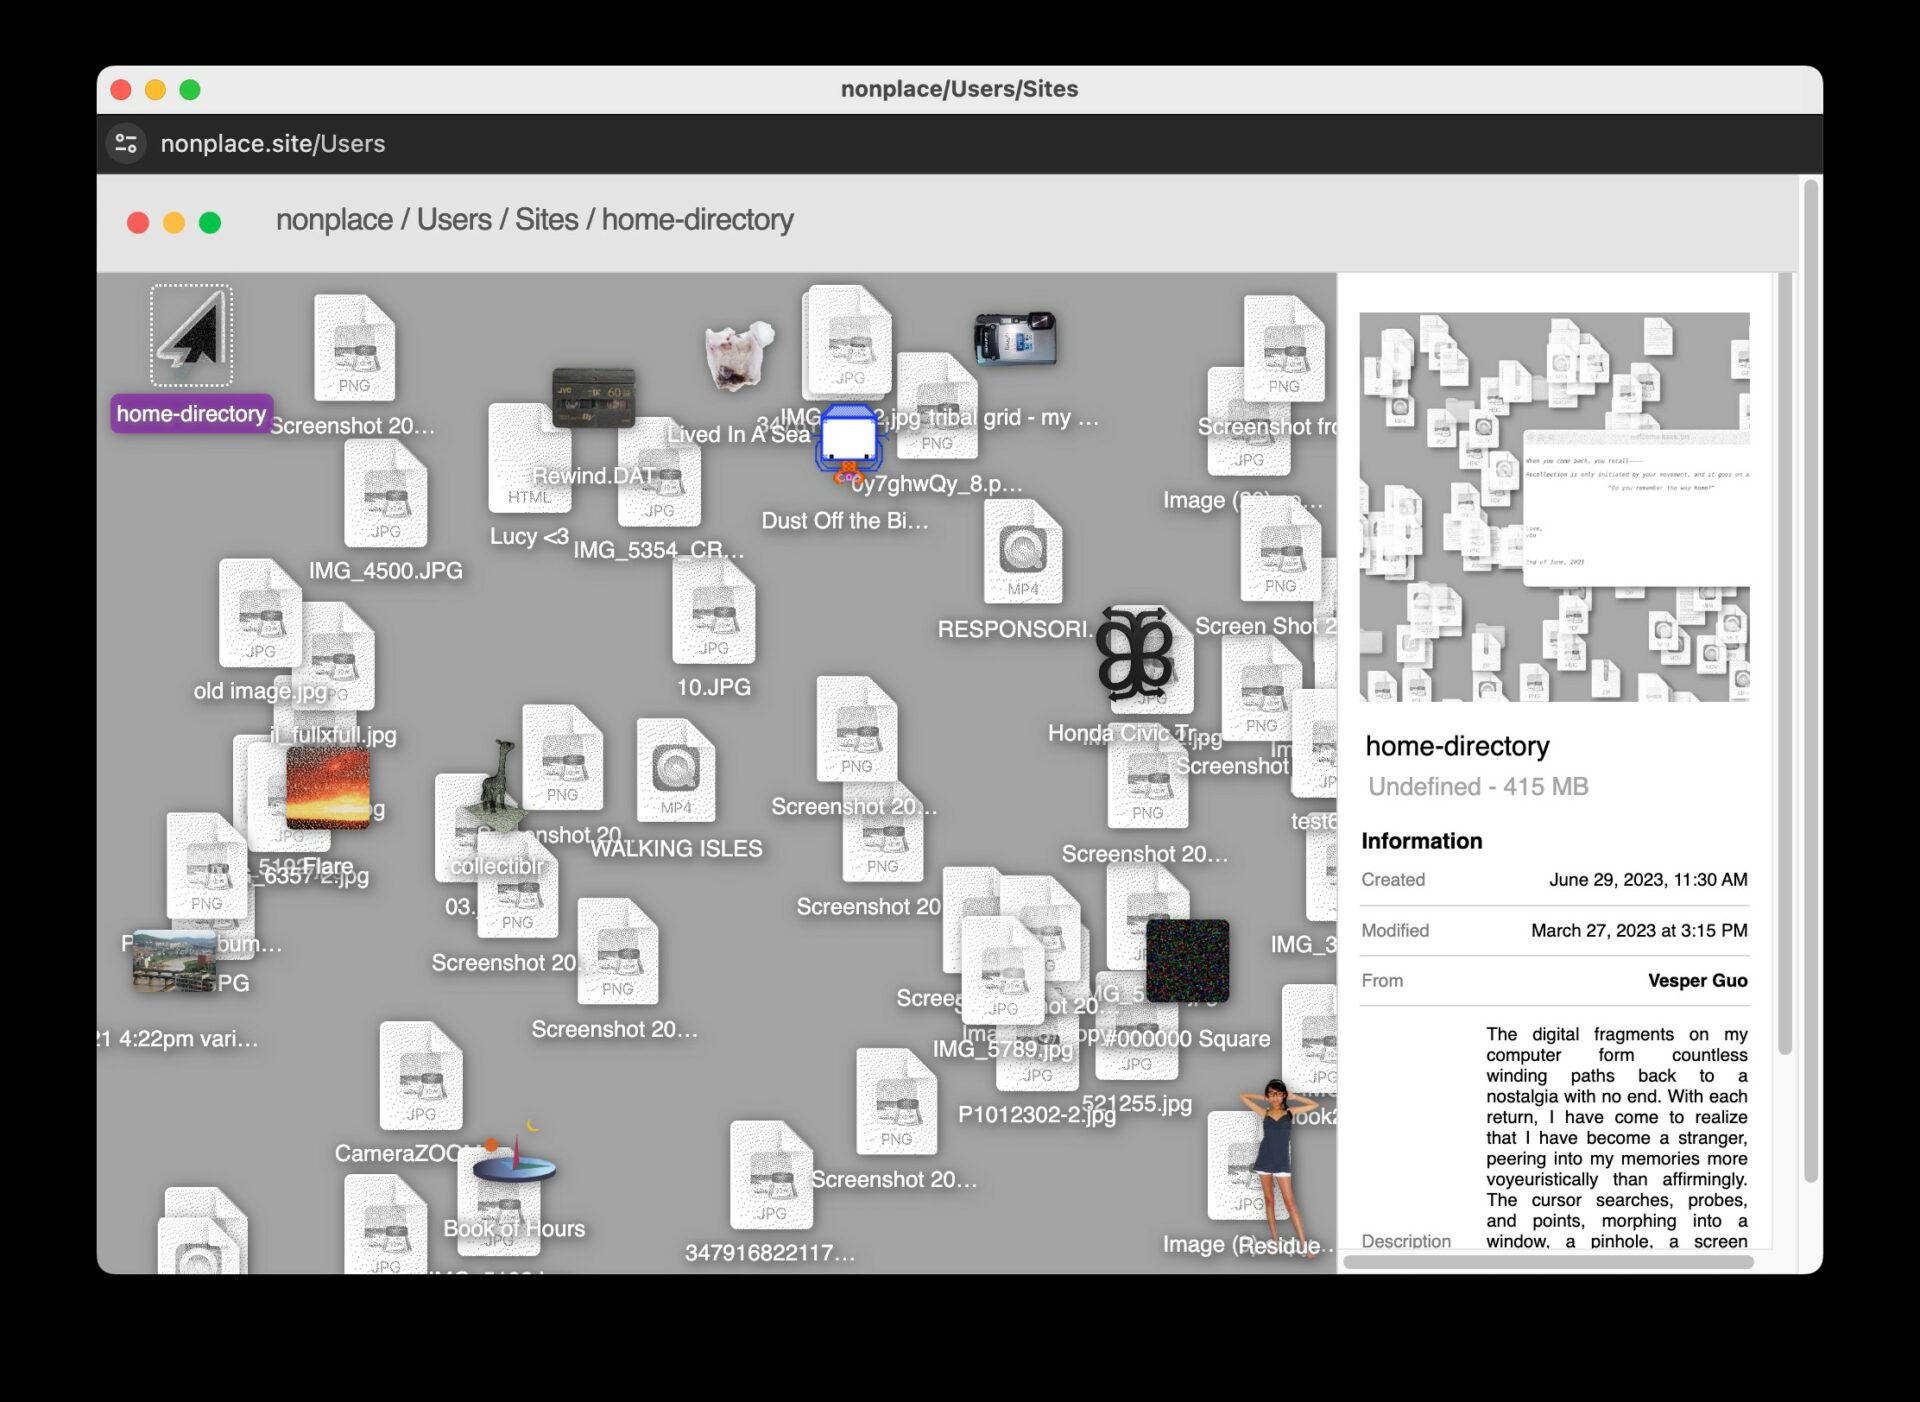Image resolution: width=1920 pixels, height=1402 pixels.
Task: Open the 510 Flare sunset image
Action: 327,789
